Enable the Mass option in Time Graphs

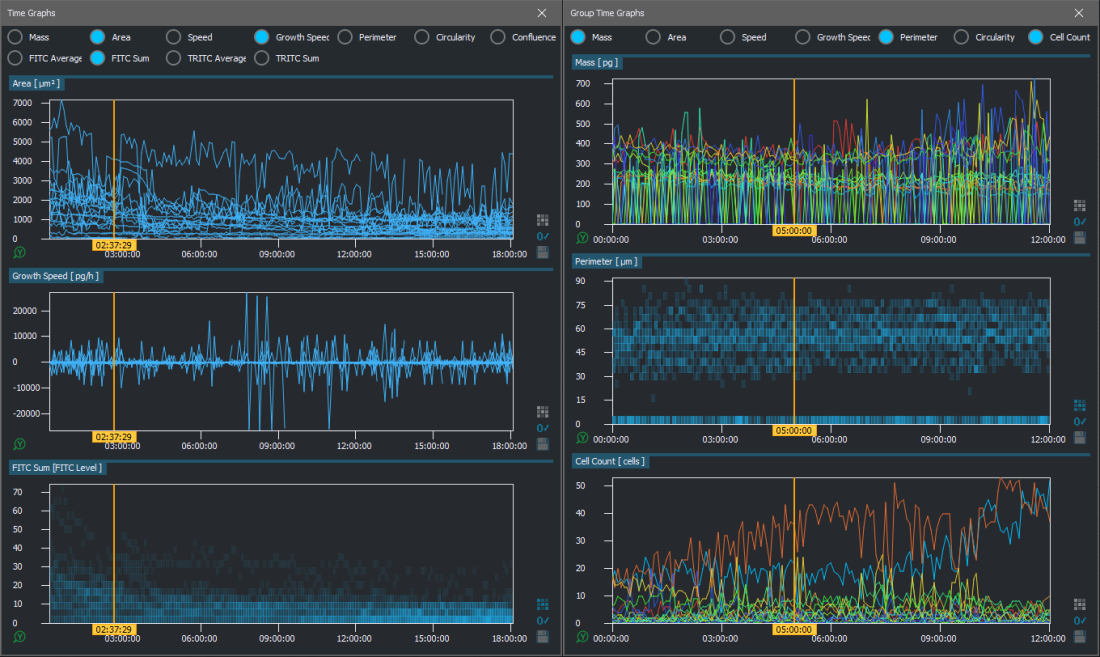tap(16, 37)
